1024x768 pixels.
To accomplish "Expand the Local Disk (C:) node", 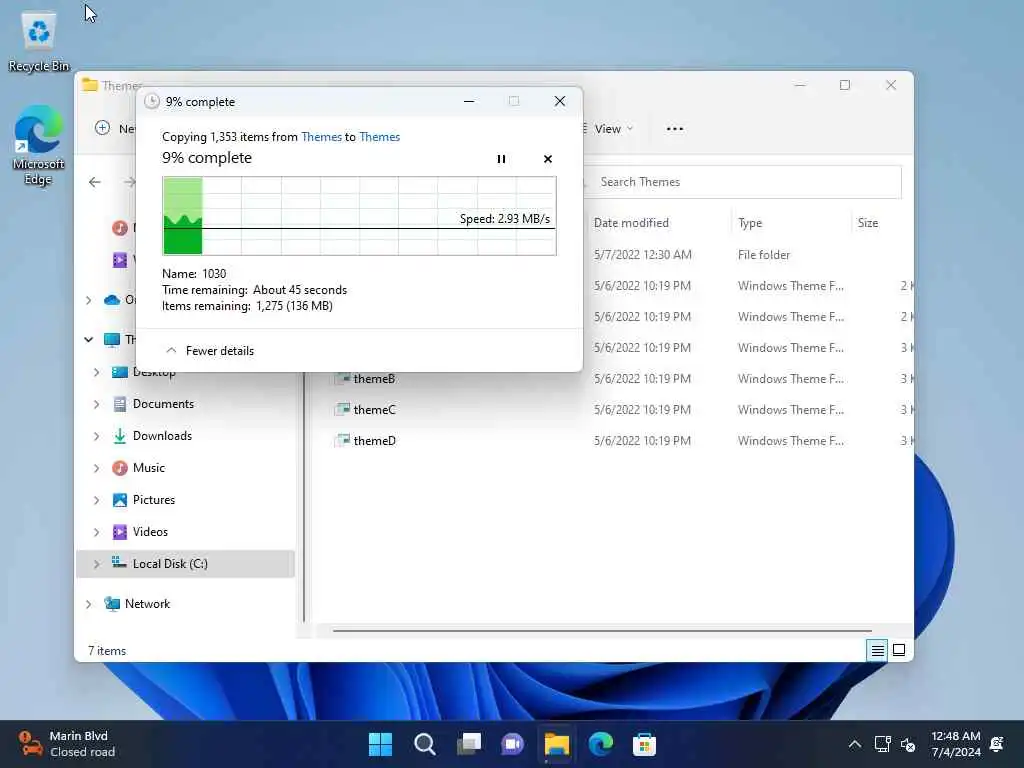I will pos(97,564).
